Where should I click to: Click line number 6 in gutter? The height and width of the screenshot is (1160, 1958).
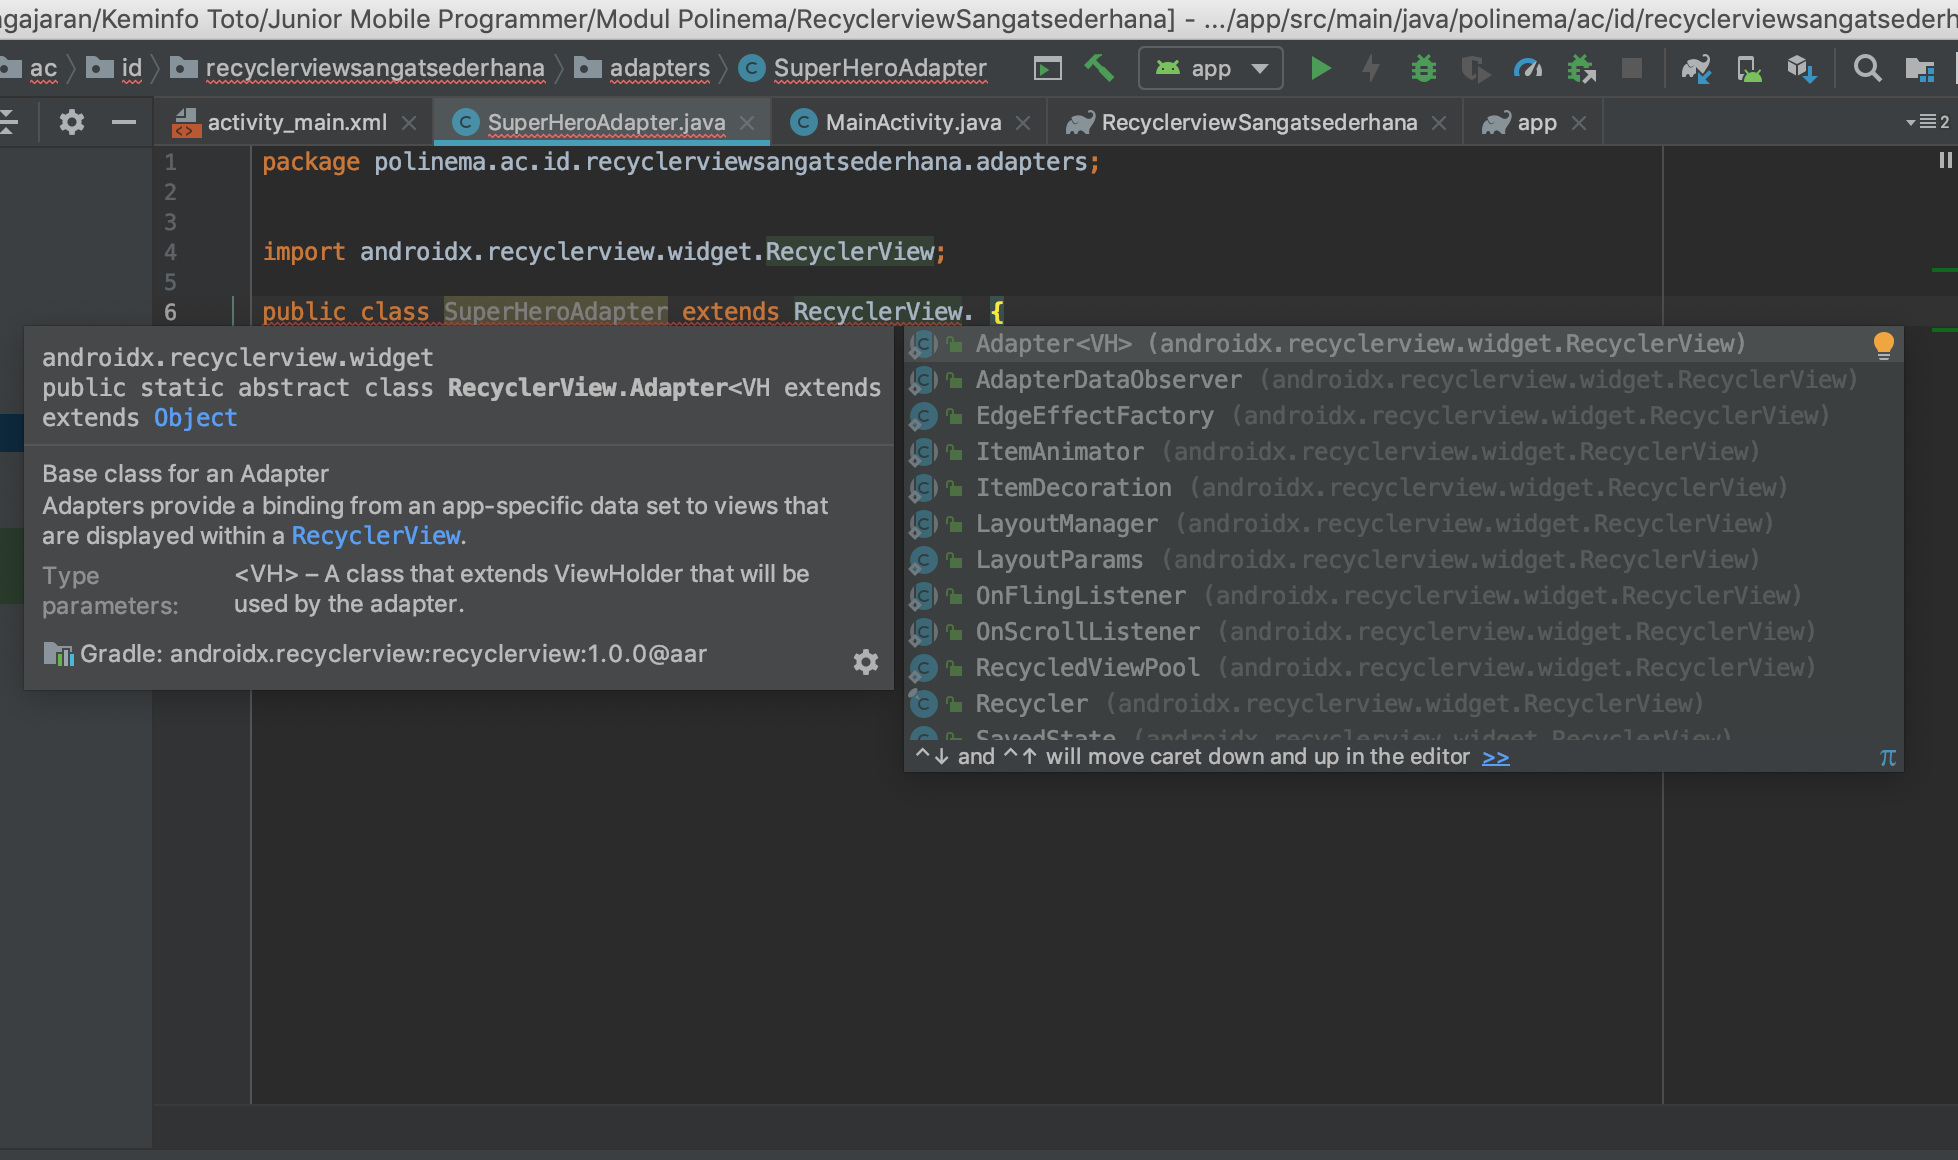coord(170,312)
